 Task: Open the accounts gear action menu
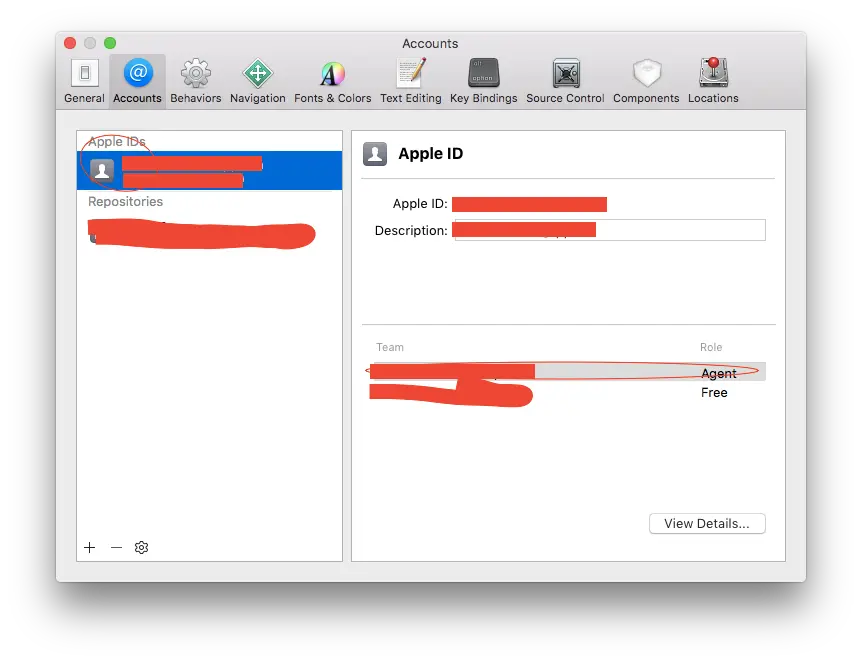tap(141, 548)
